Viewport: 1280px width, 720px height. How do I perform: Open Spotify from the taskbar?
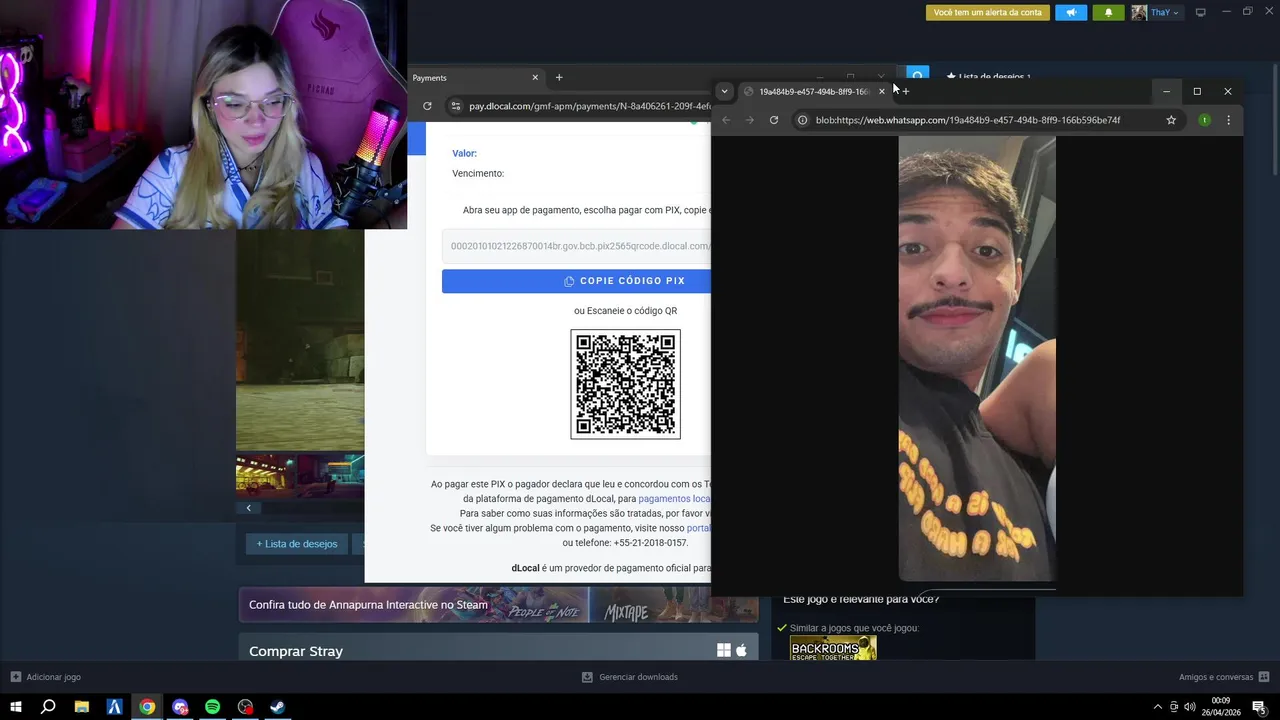coord(212,707)
